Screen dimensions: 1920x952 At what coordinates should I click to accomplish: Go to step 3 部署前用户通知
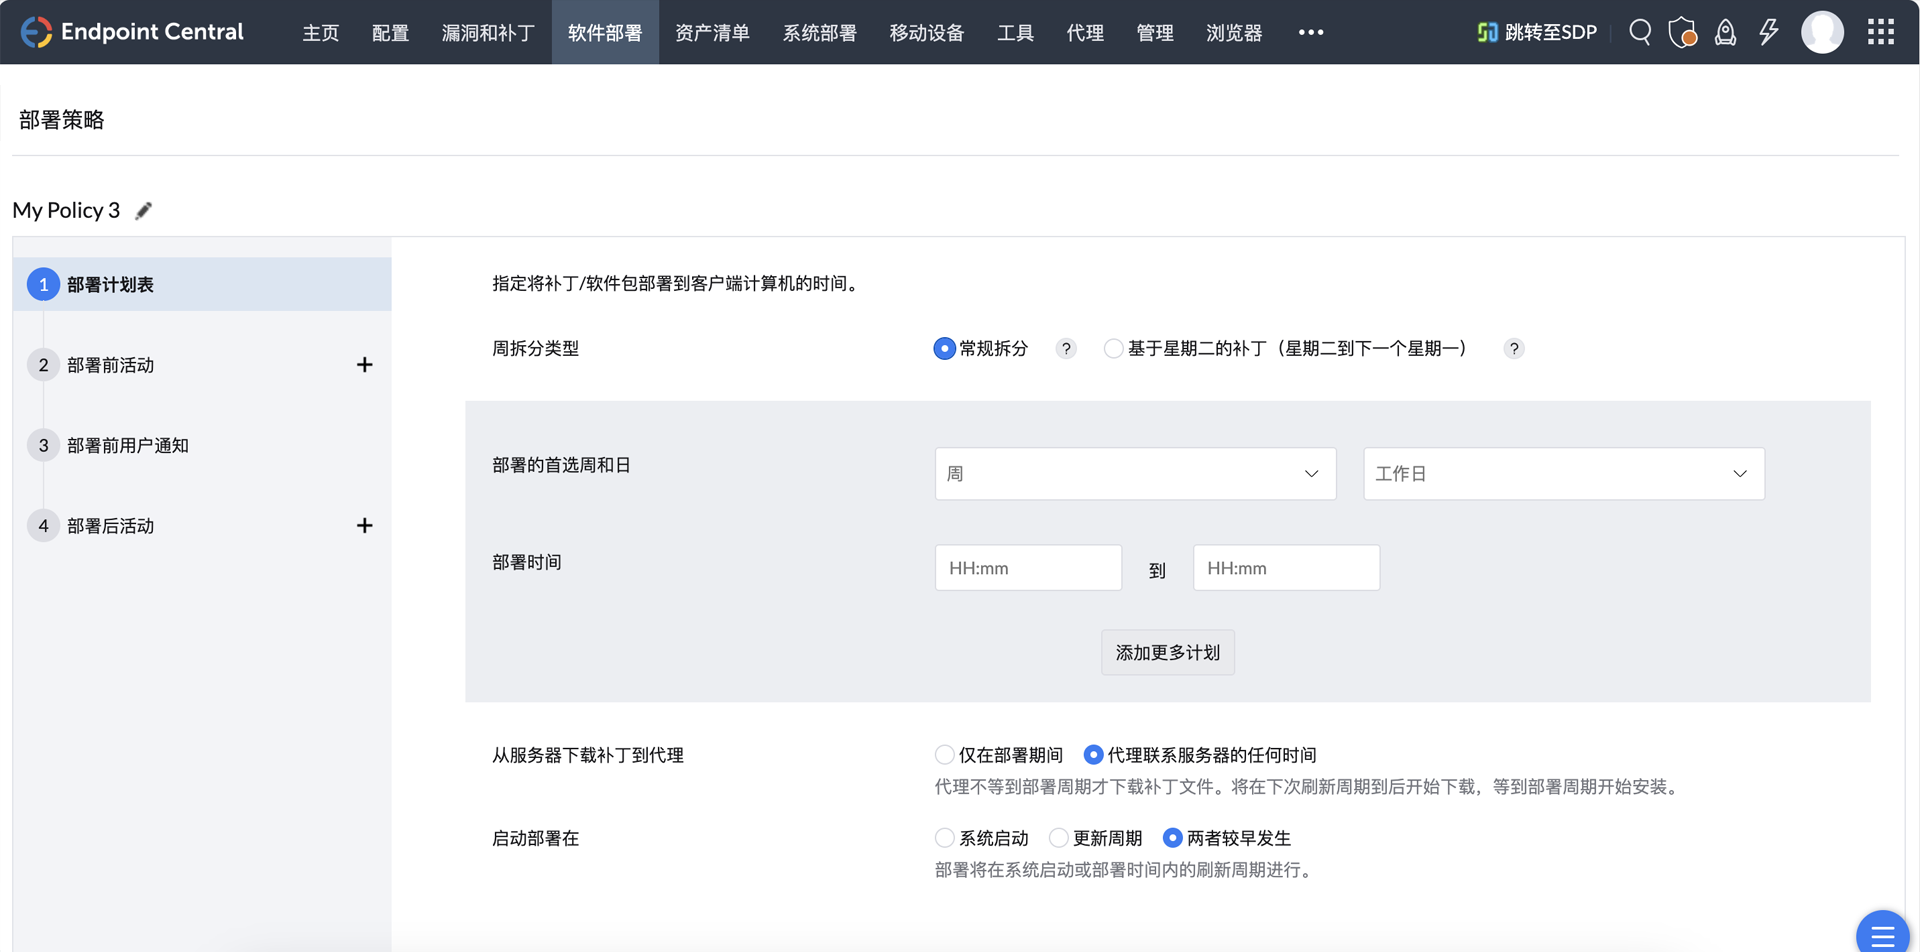[x=127, y=446]
